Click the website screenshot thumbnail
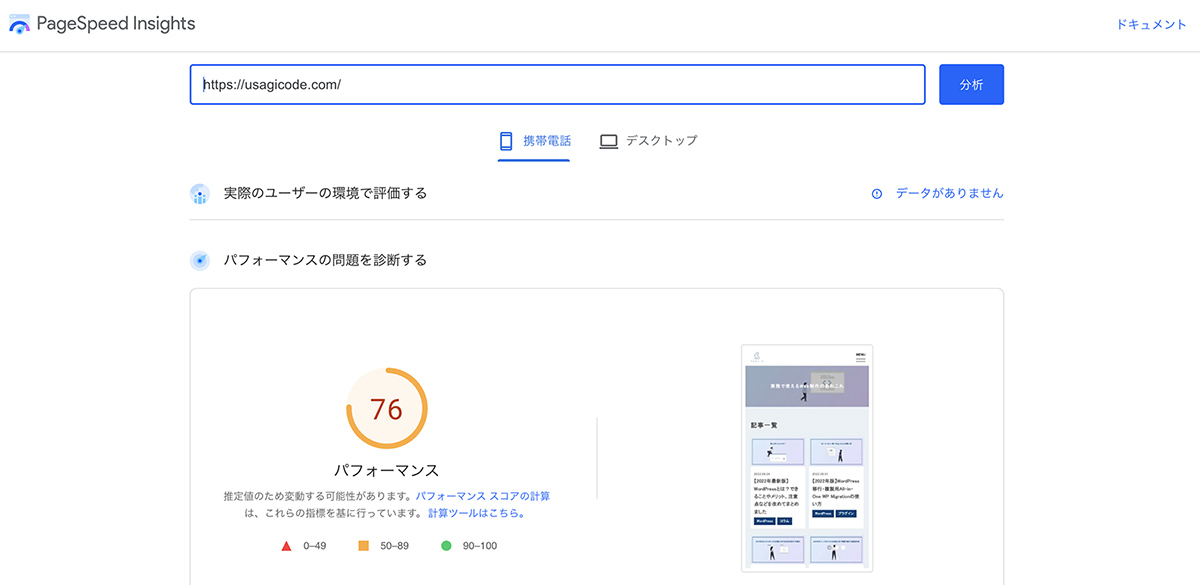The image size is (1200, 585). pos(807,458)
